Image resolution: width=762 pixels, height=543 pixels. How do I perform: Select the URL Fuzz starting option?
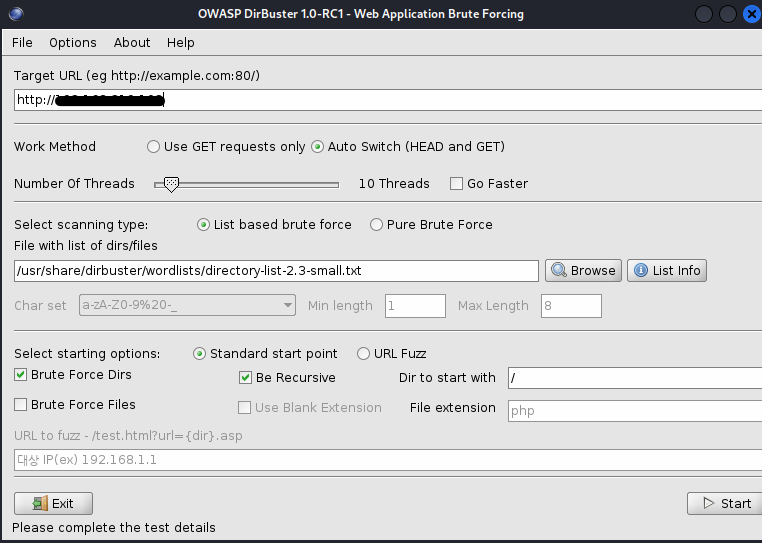pos(363,354)
